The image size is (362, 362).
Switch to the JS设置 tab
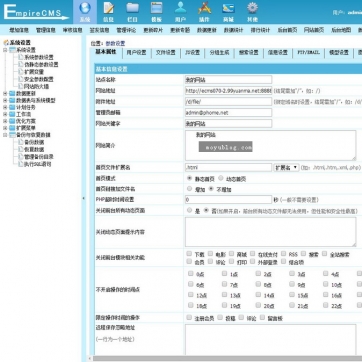(192, 53)
